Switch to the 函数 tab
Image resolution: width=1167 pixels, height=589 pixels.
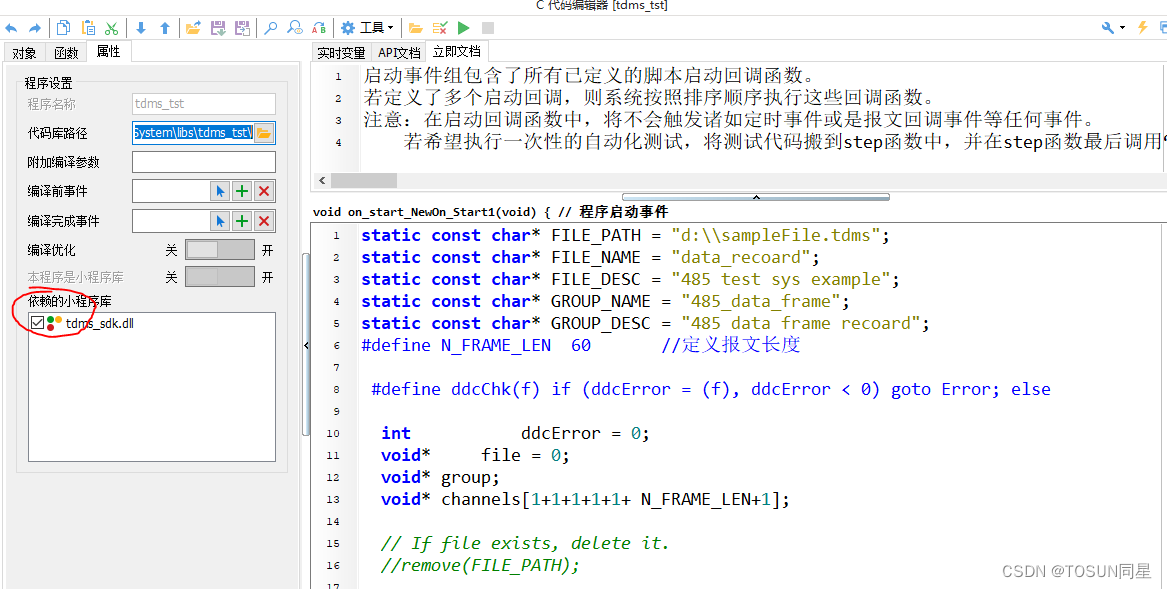tap(65, 53)
